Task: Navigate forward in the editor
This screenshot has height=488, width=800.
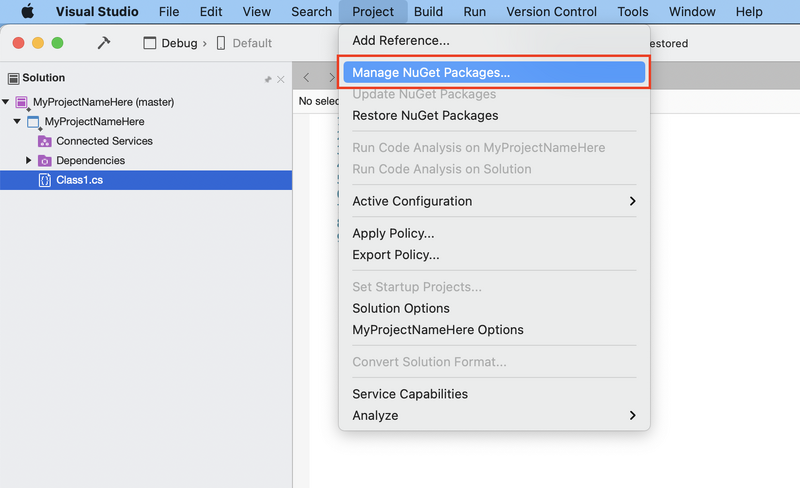Action: [332, 77]
